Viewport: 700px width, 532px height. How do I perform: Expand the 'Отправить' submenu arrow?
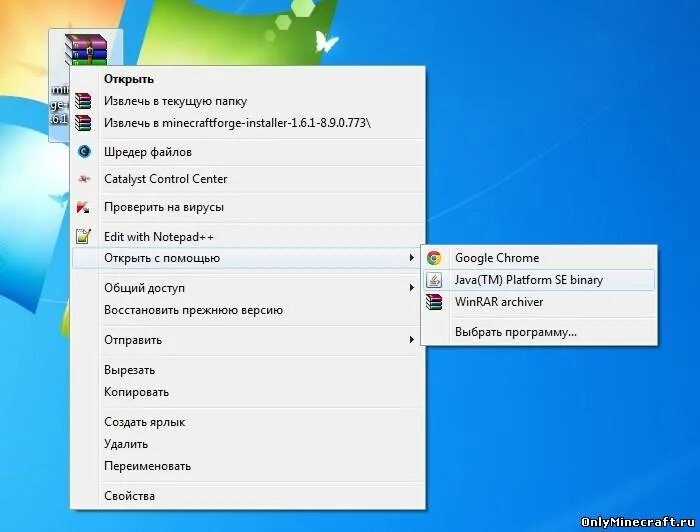[411, 340]
